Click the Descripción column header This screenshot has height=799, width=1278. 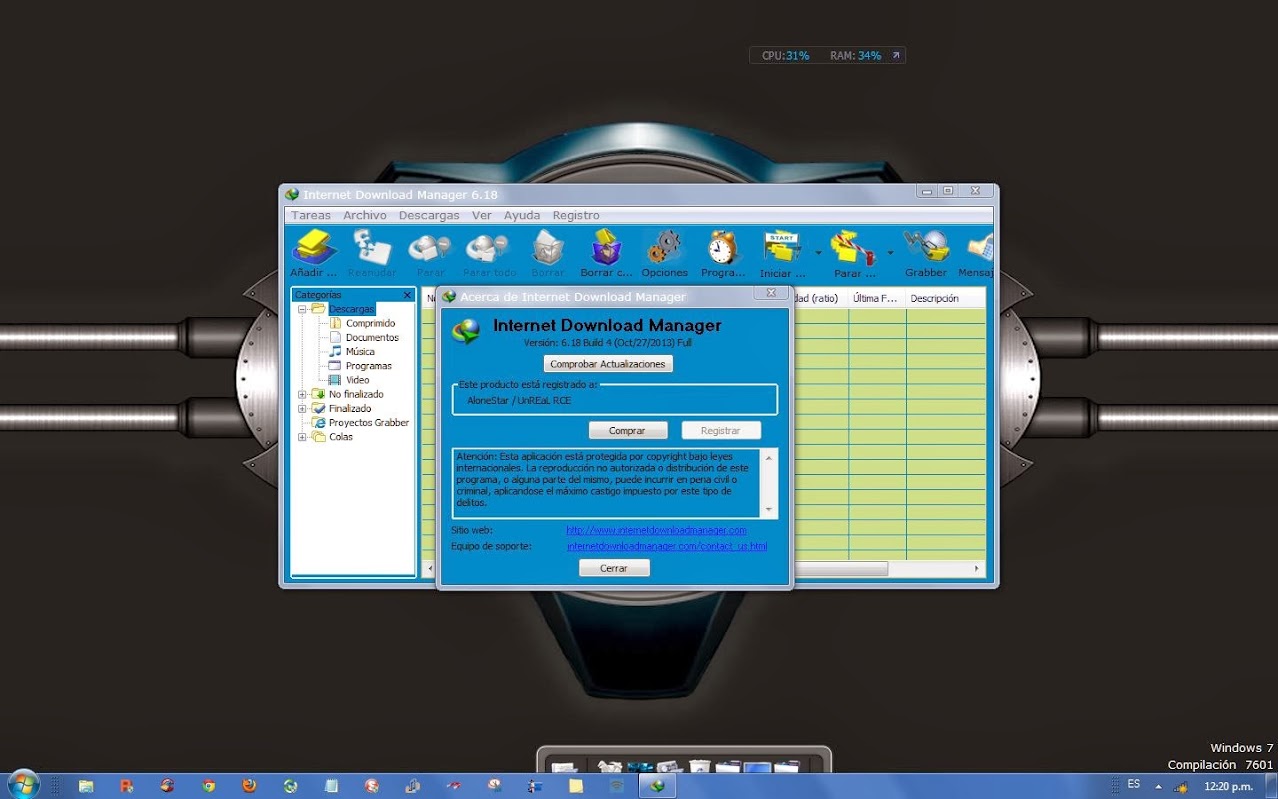point(945,298)
